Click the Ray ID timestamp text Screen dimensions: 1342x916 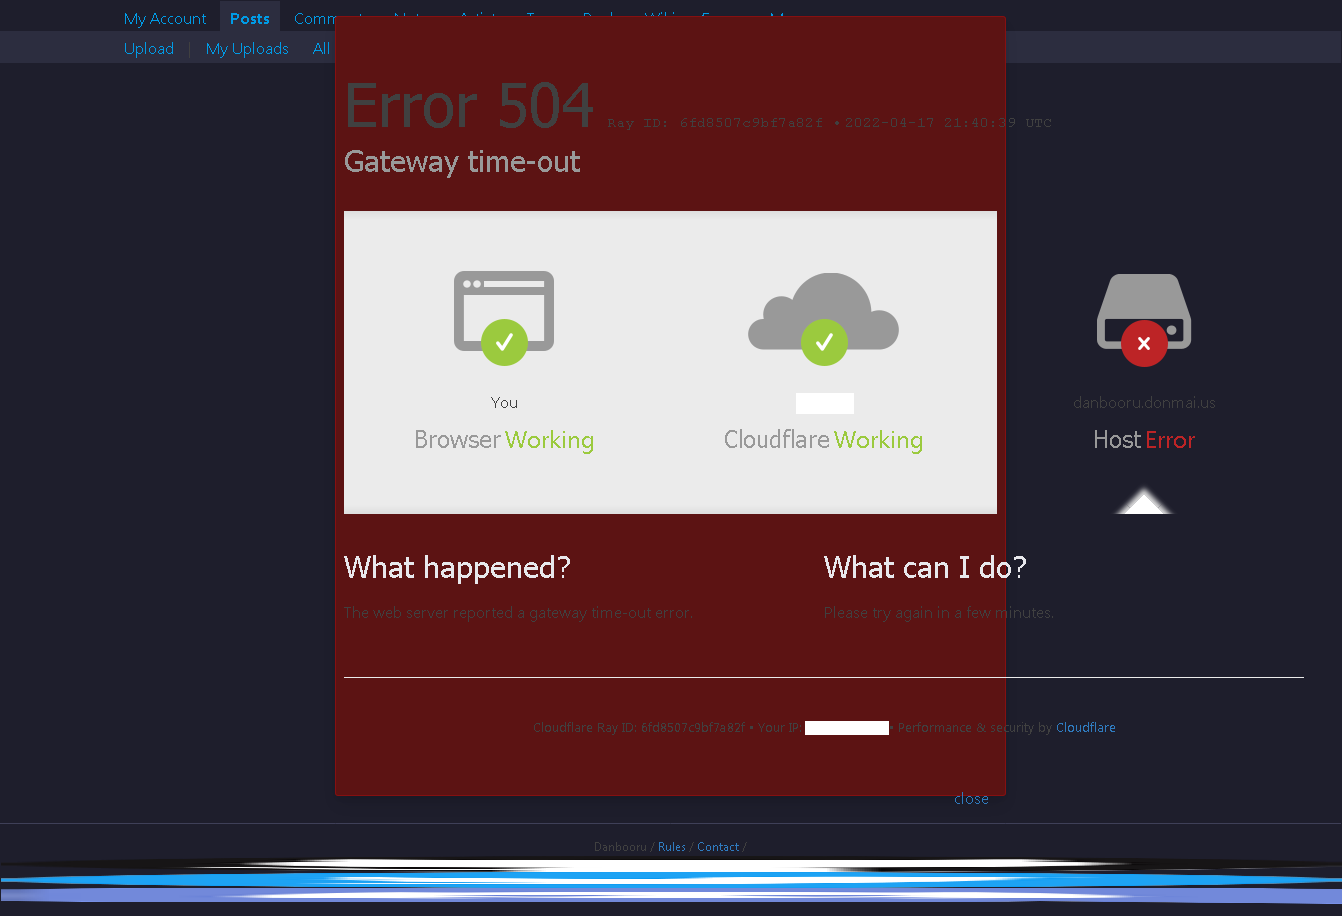pos(829,123)
